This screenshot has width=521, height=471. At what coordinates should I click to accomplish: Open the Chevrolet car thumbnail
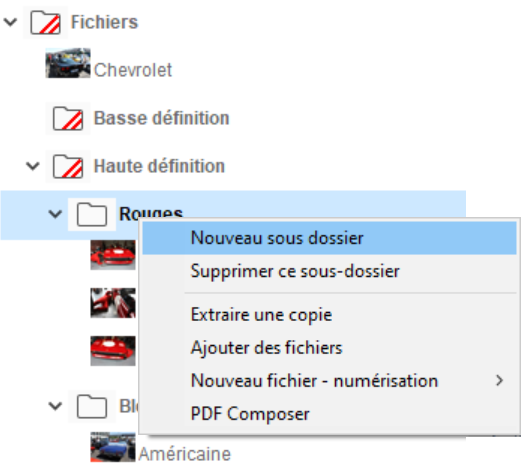[68, 63]
